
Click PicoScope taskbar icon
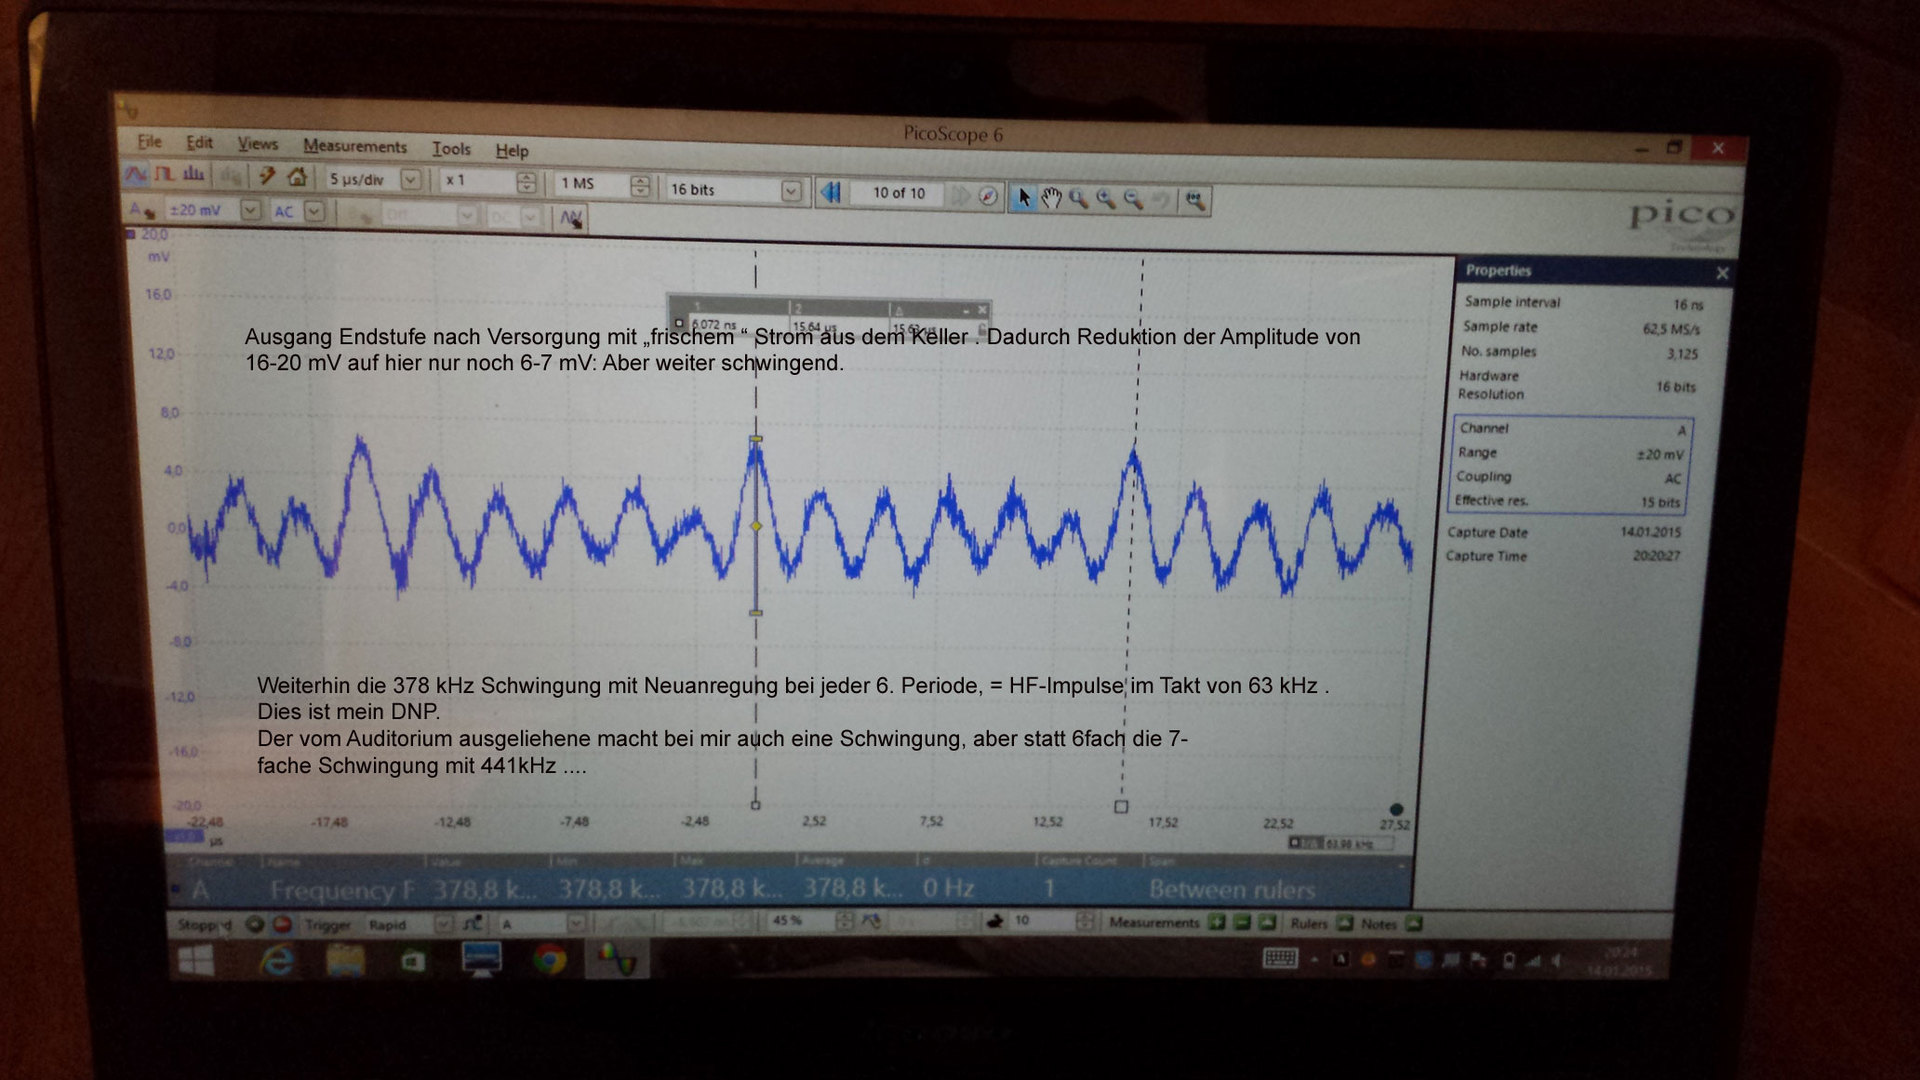pyautogui.click(x=617, y=960)
